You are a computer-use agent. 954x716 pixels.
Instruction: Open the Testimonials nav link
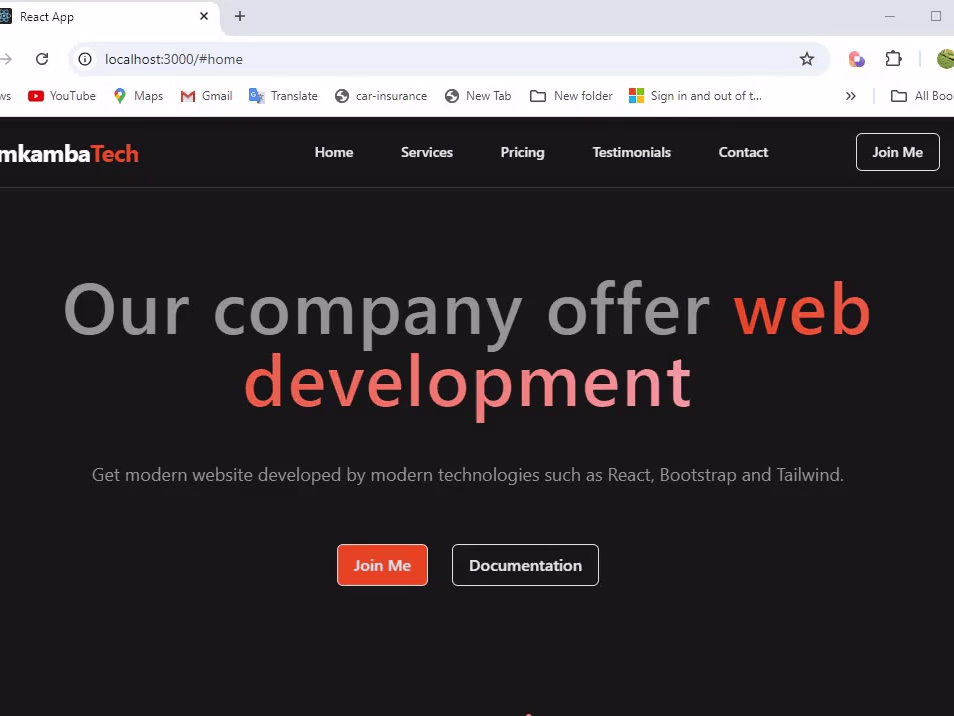(632, 153)
